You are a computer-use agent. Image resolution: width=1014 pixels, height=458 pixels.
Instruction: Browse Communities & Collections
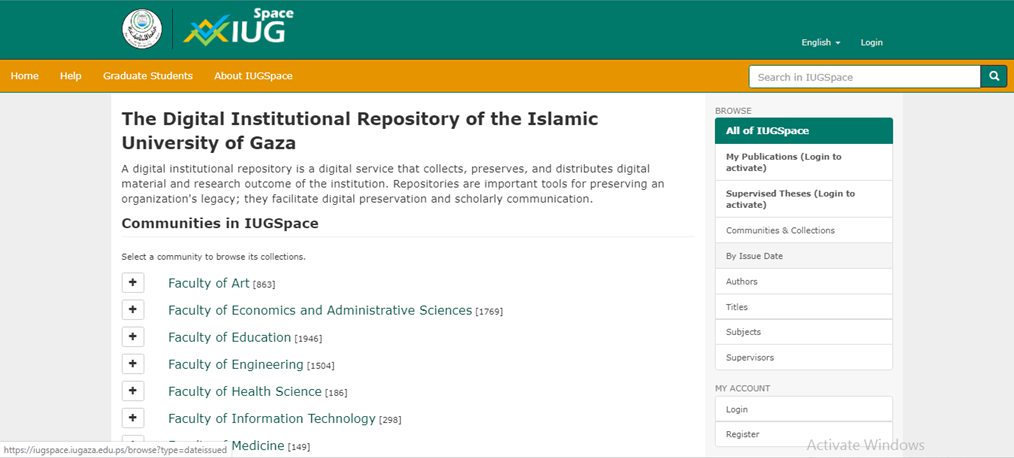(804, 230)
